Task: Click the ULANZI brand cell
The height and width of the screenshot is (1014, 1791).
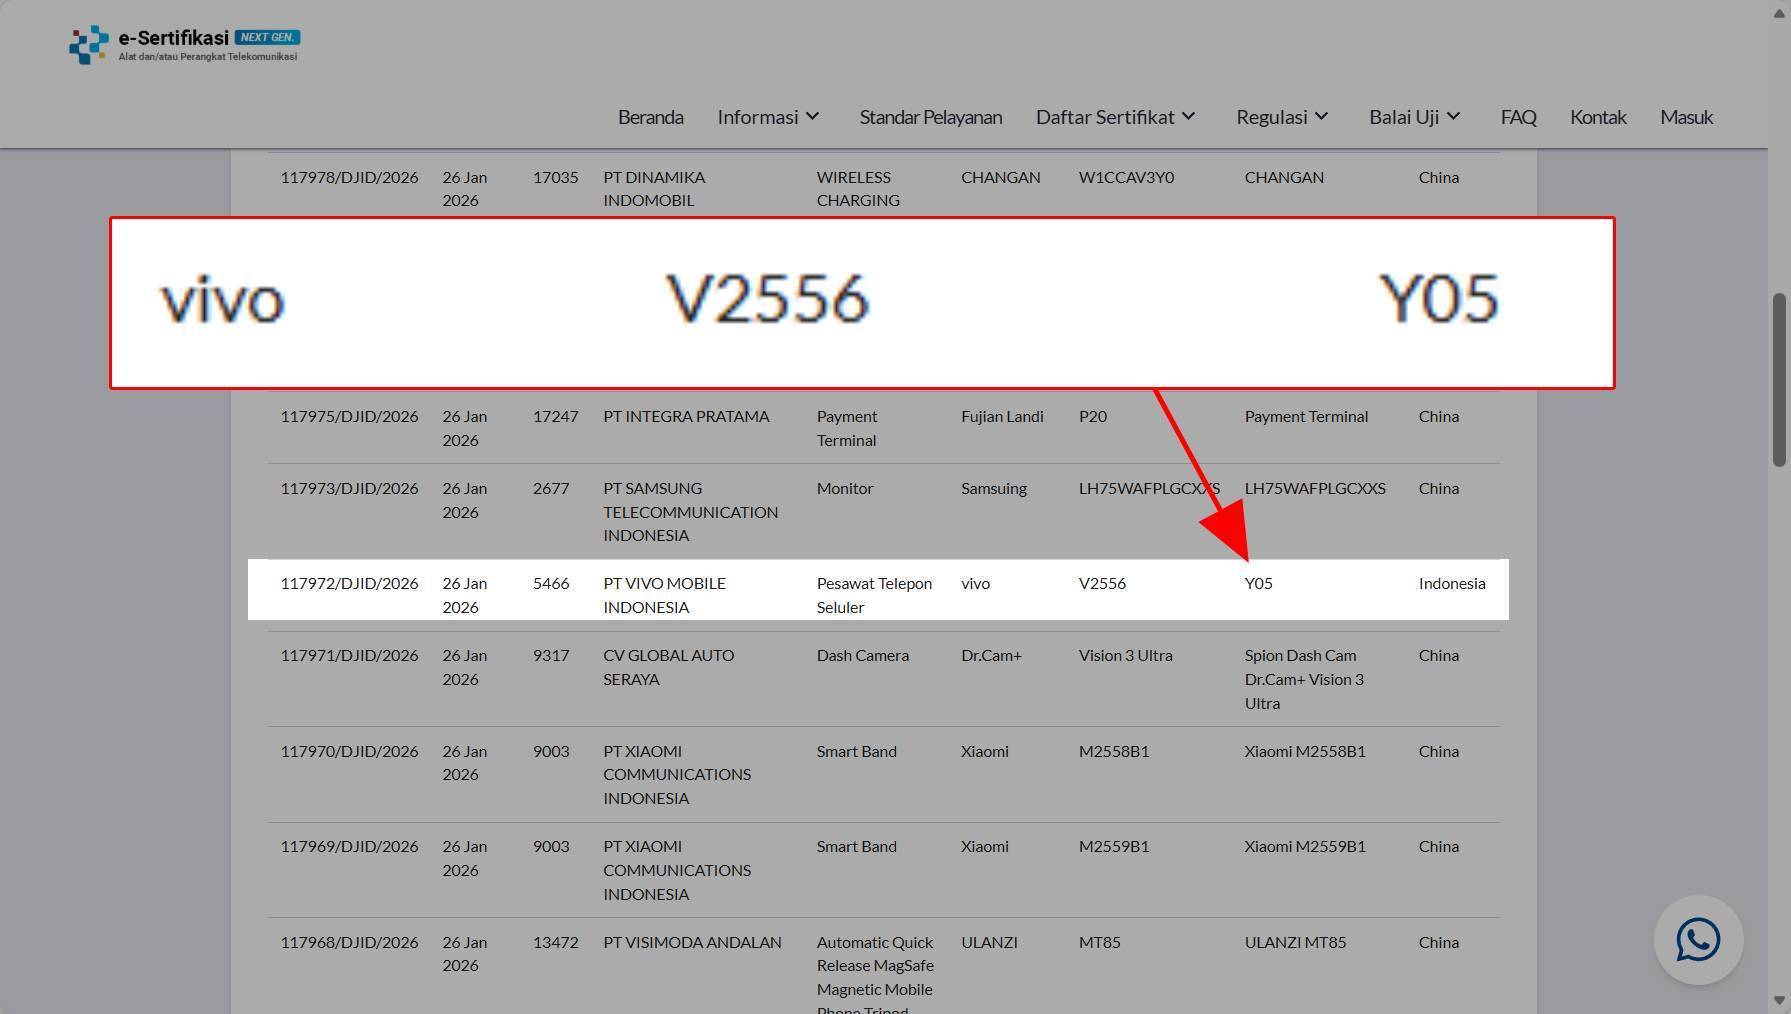Action: [x=989, y=942]
